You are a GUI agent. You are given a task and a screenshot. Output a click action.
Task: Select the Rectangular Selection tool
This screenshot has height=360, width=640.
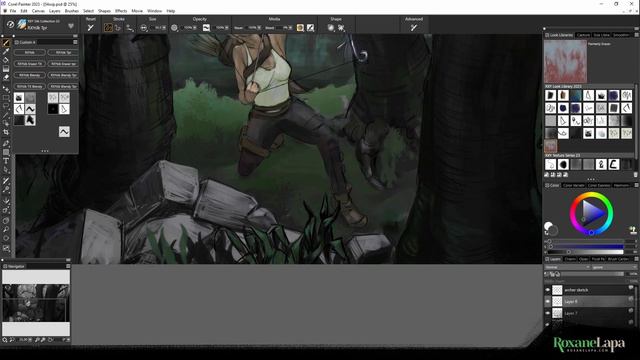tap(6, 98)
